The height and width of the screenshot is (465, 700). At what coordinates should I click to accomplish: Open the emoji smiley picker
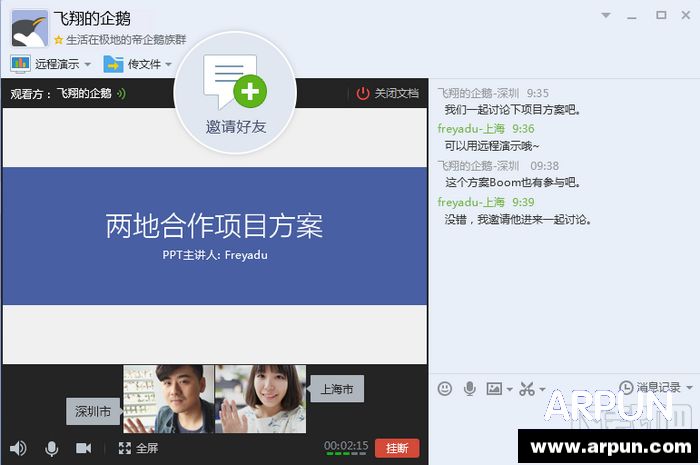tap(445, 389)
